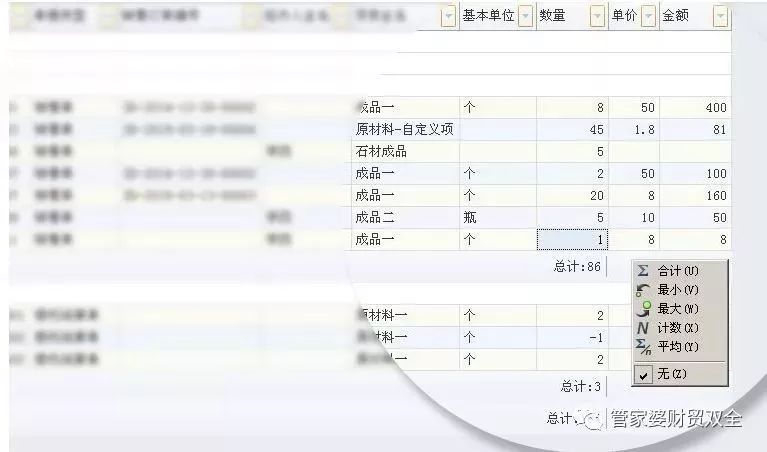The image size is (767, 452).
Task: Open the 数量 column filter dropdown arrow
Action: pos(597,17)
